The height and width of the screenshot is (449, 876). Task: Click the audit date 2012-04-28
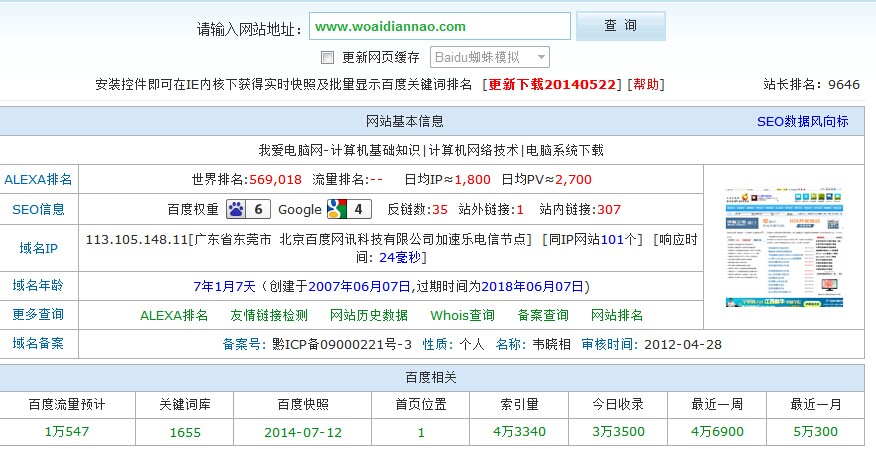[x=683, y=345]
